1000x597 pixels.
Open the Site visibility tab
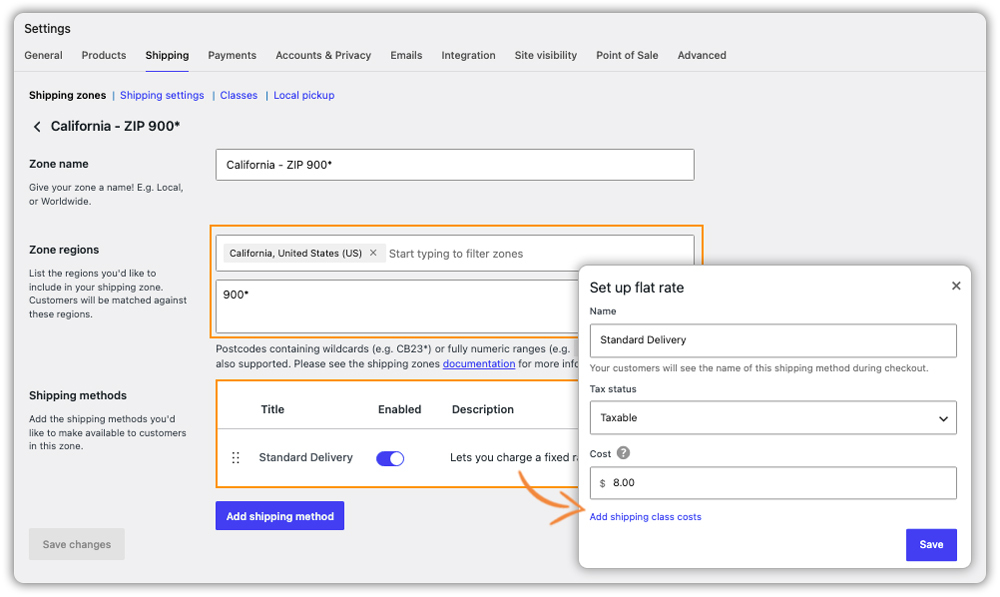point(546,55)
